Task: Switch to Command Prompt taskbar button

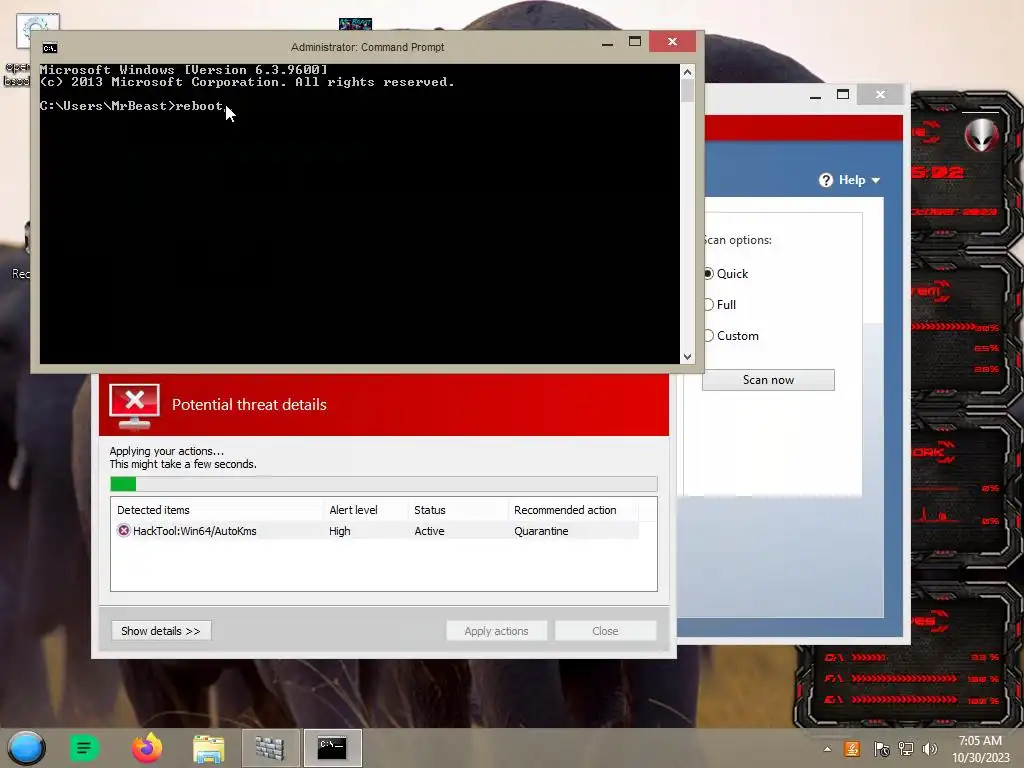Action: point(332,748)
